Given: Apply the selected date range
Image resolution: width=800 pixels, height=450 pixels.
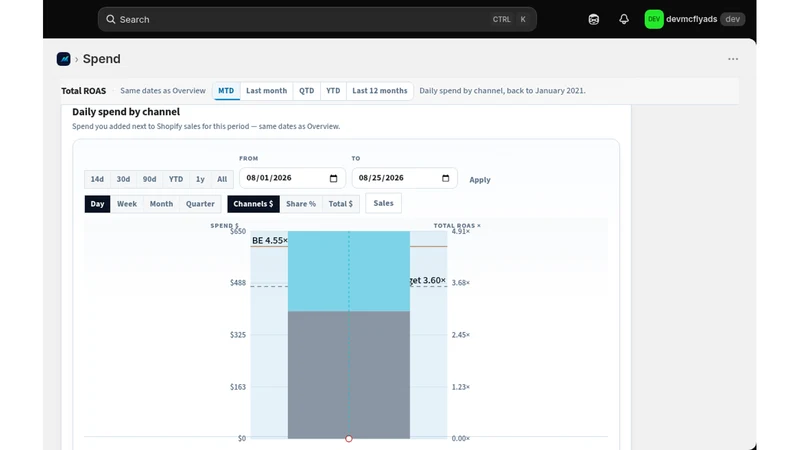Looking at the screenshot, I should [x=480, y=180].
